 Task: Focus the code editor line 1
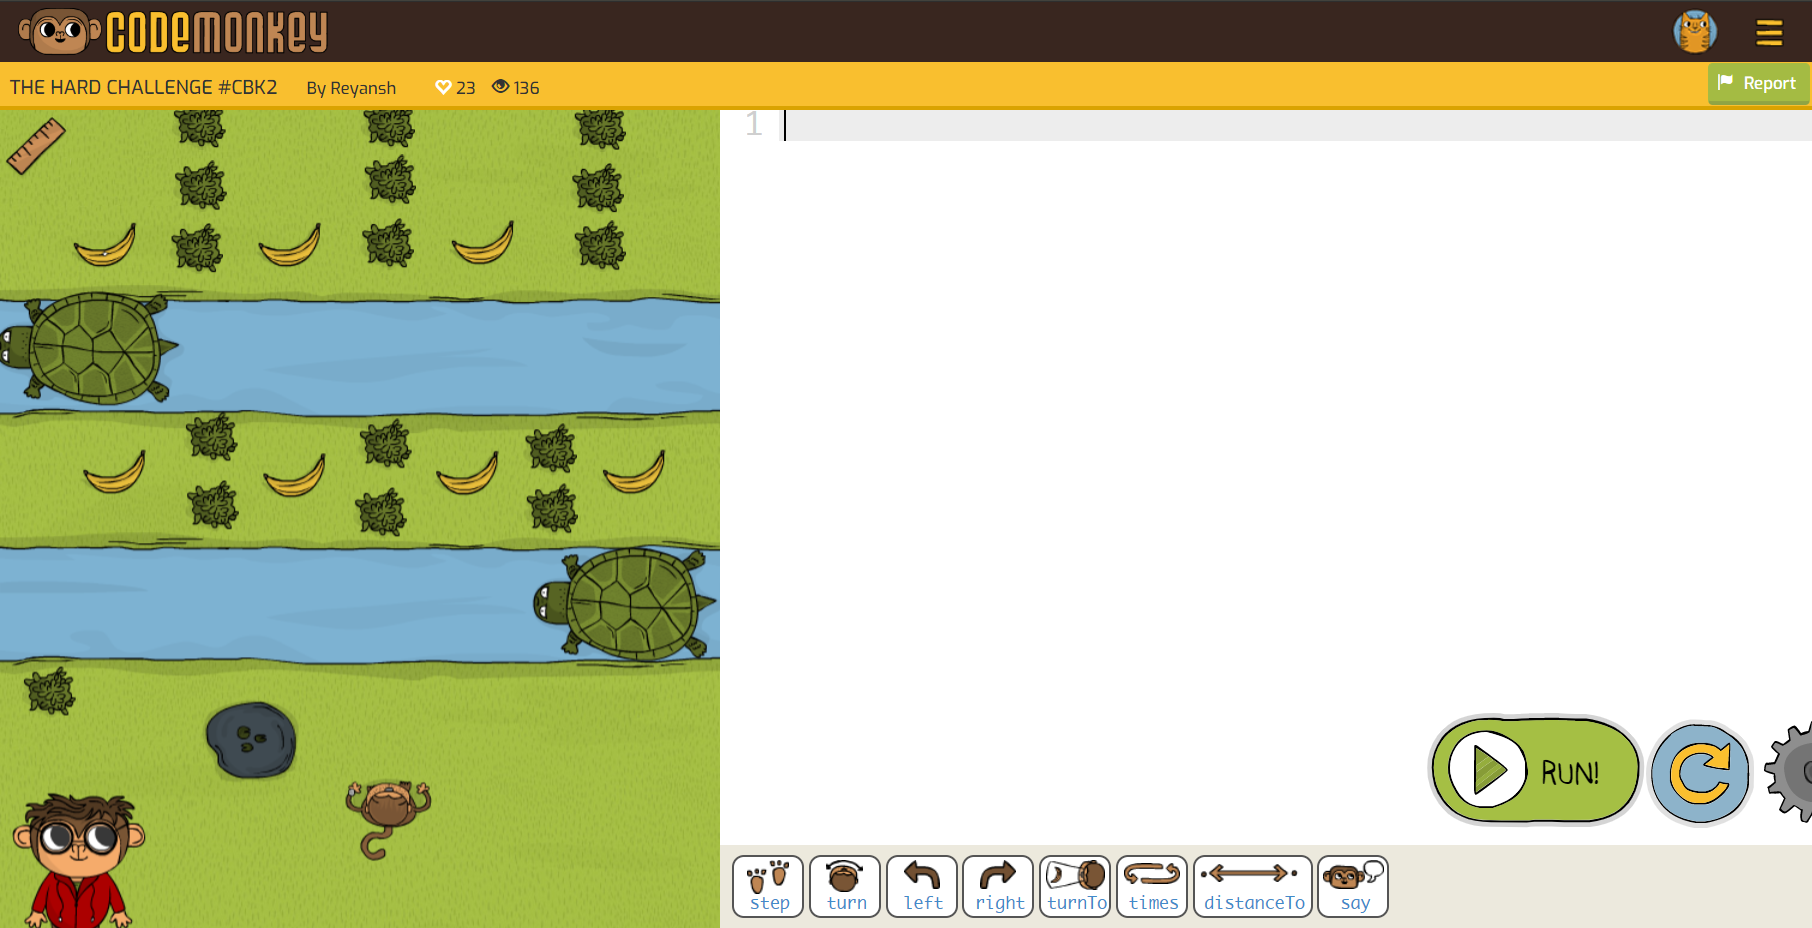pyautogui.click(x=1296, y=125)
